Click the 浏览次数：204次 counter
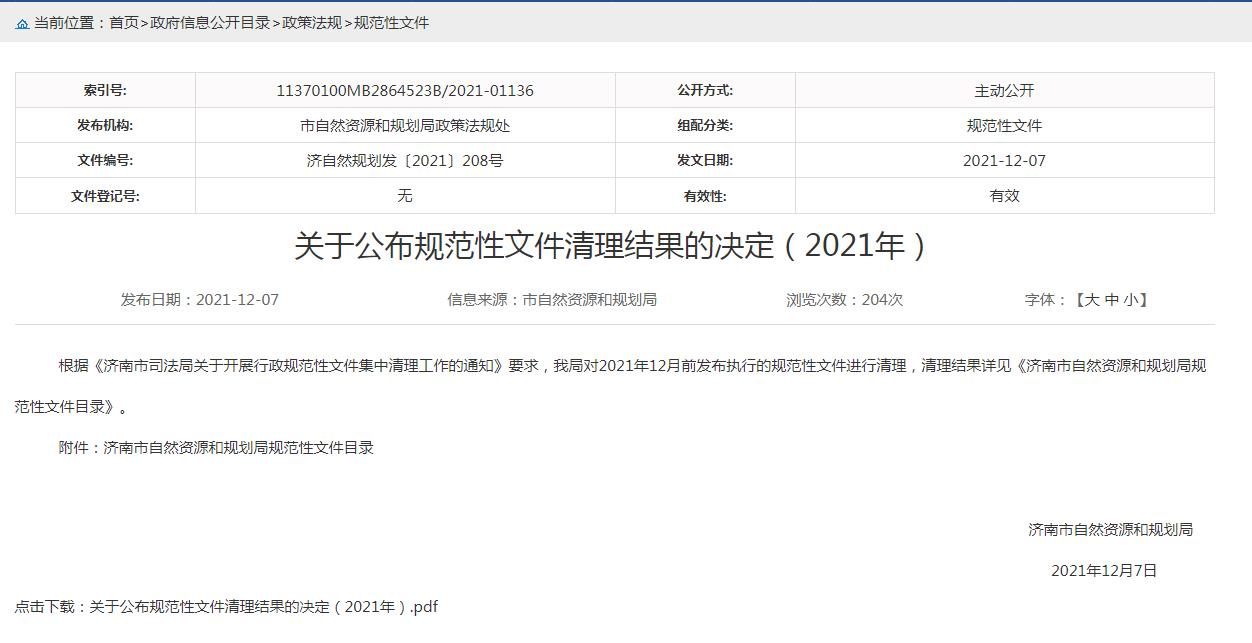 tap(845, 299)
